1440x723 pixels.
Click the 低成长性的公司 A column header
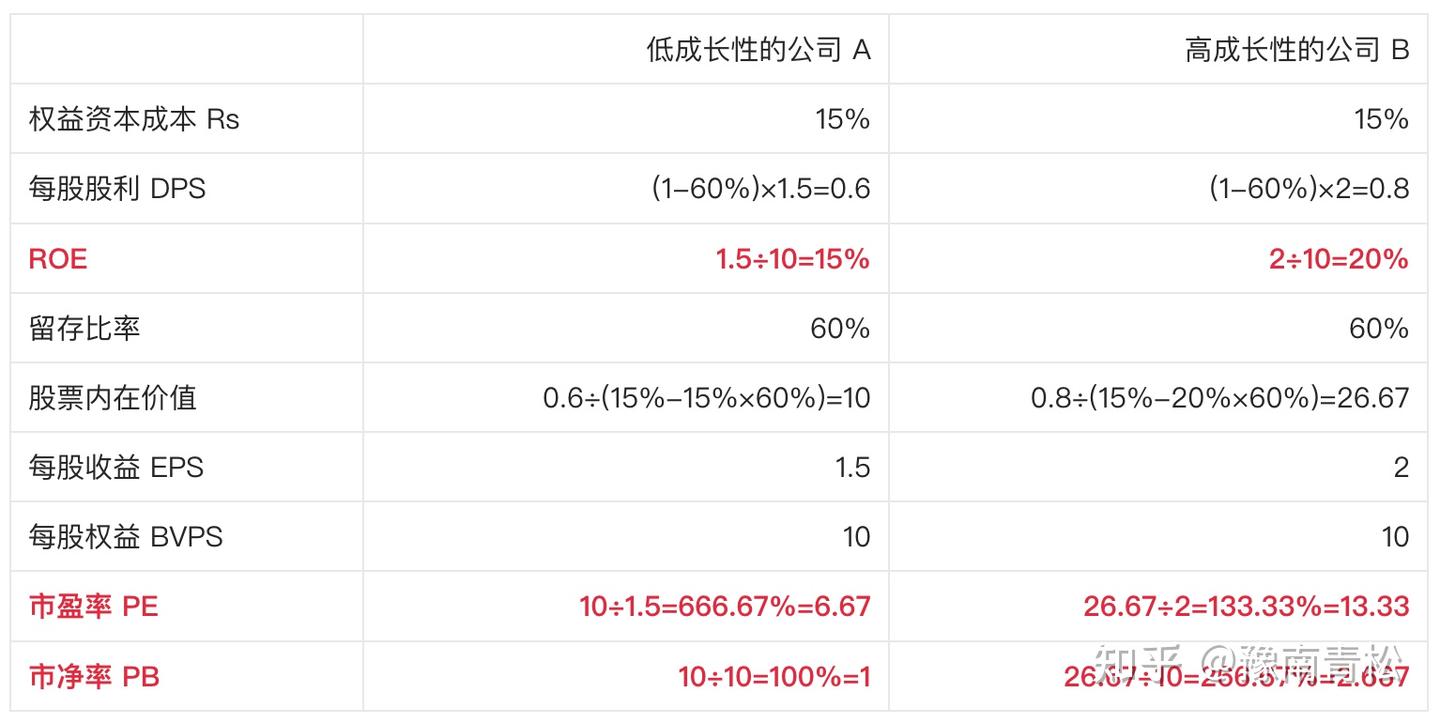758,50
